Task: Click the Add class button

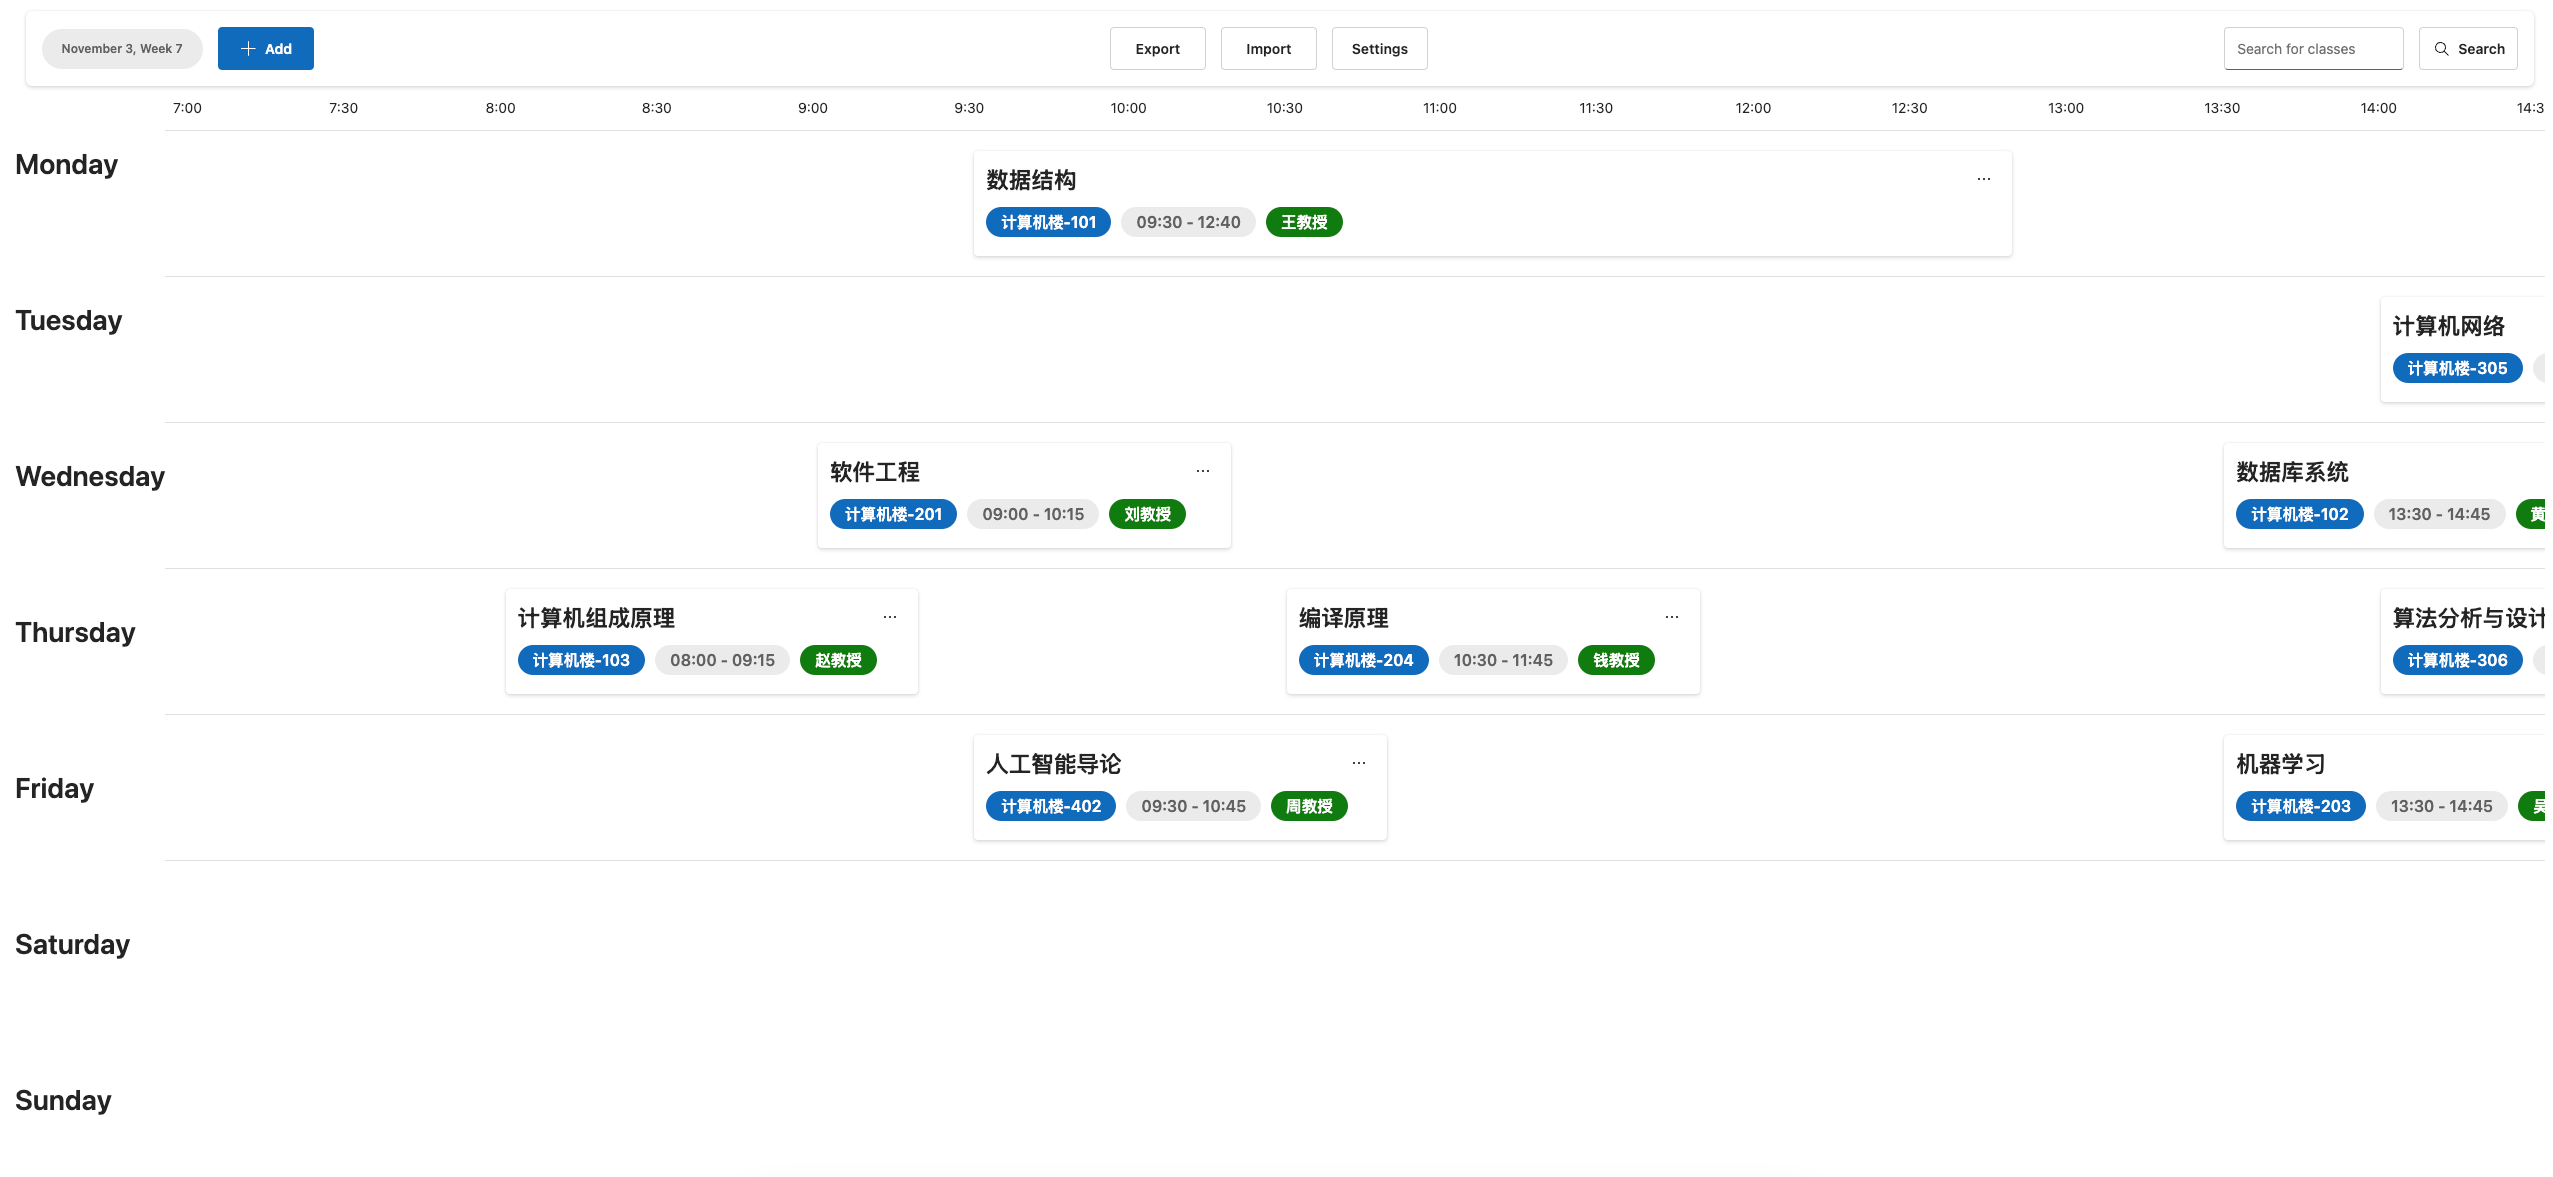Action: tap(265, 47)
